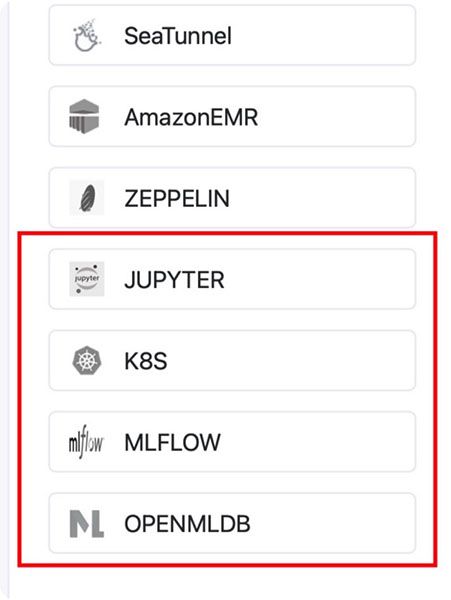Click empty right side of ZEPPELIN card
Screen dimensions: 451x600
[x=325, y=198]
